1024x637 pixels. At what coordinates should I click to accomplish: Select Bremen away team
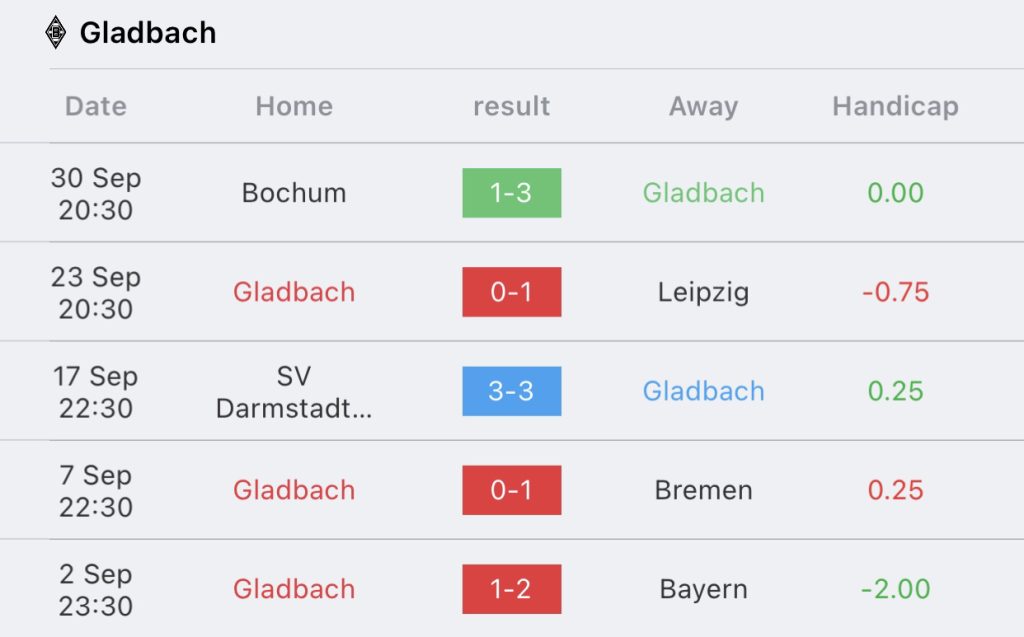click(703, 490)
